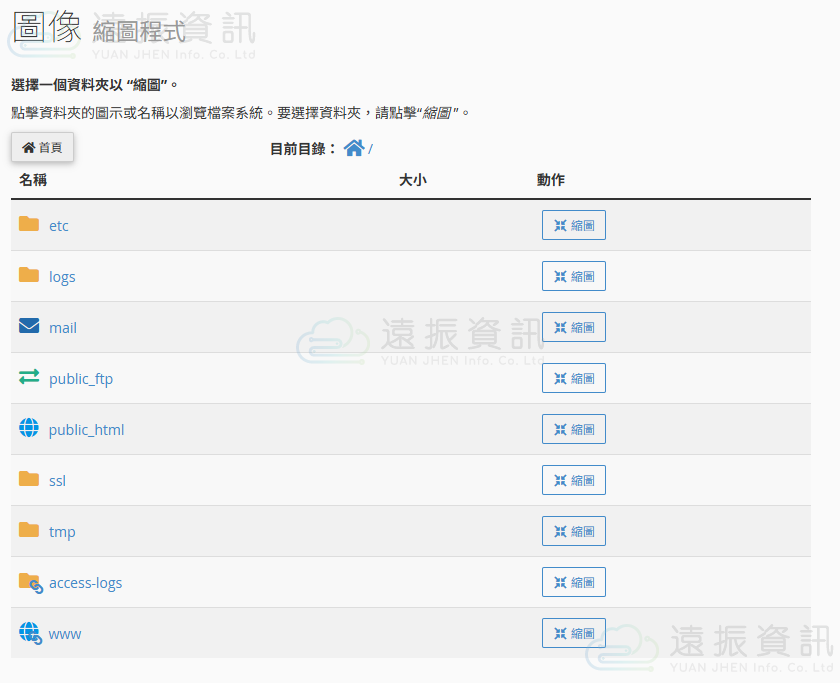Click the tmp folder icon
Viewport: 840px width, 683px height.
[29, 530]
